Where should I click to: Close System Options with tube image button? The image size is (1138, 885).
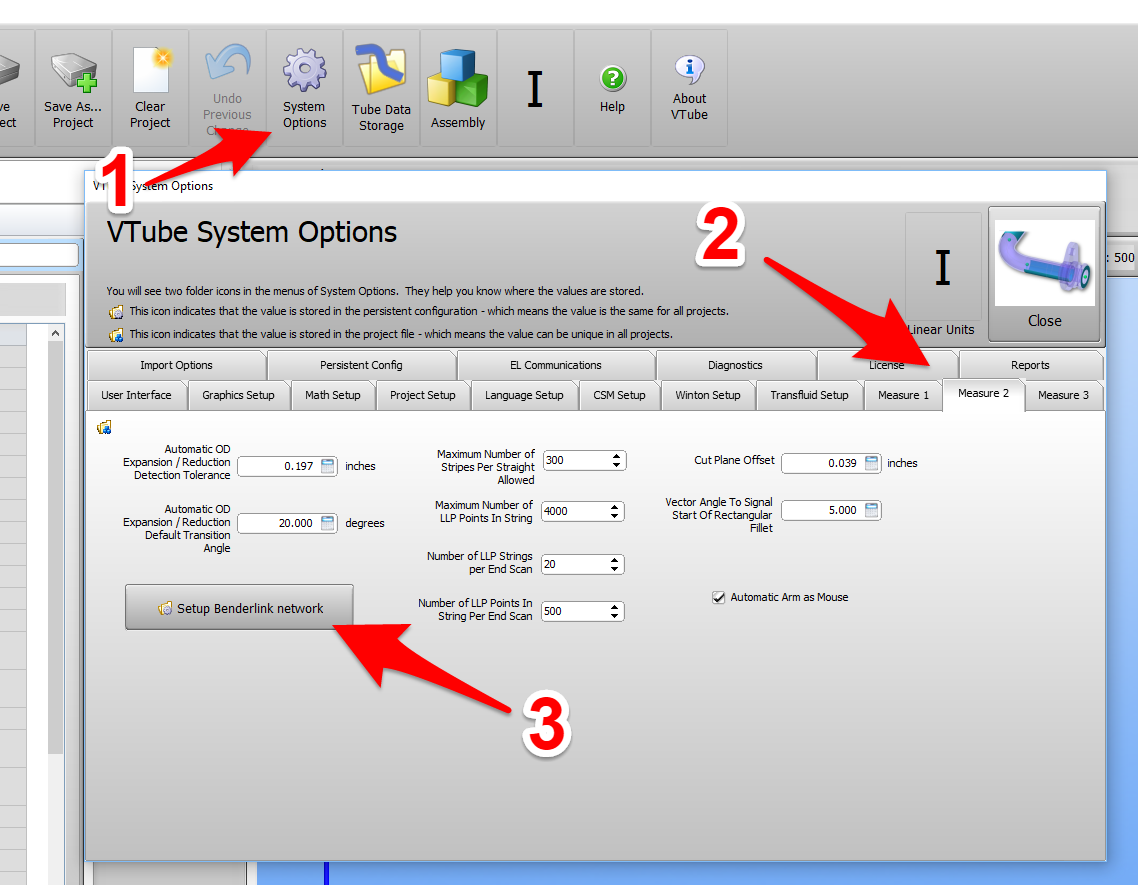point(1044,274)
